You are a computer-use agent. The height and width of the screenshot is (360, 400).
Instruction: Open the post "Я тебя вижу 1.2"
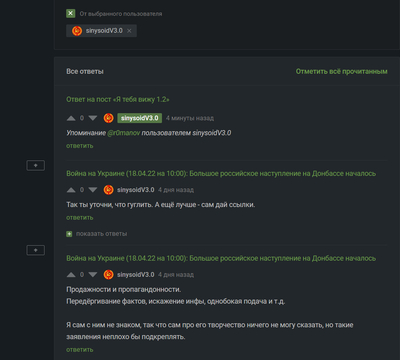click(x=118, y=99)
